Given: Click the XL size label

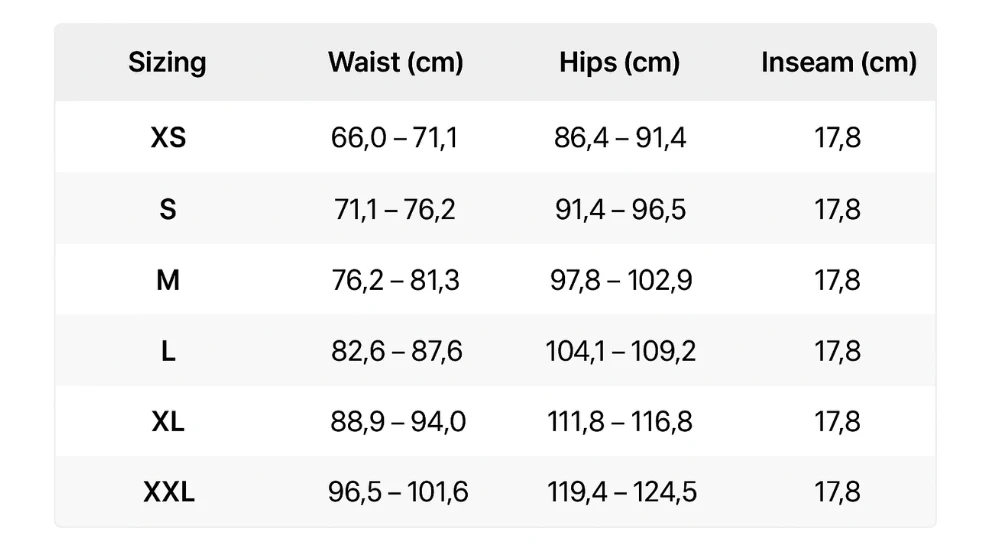Looking at the screenshot, I should coord(168,421).
